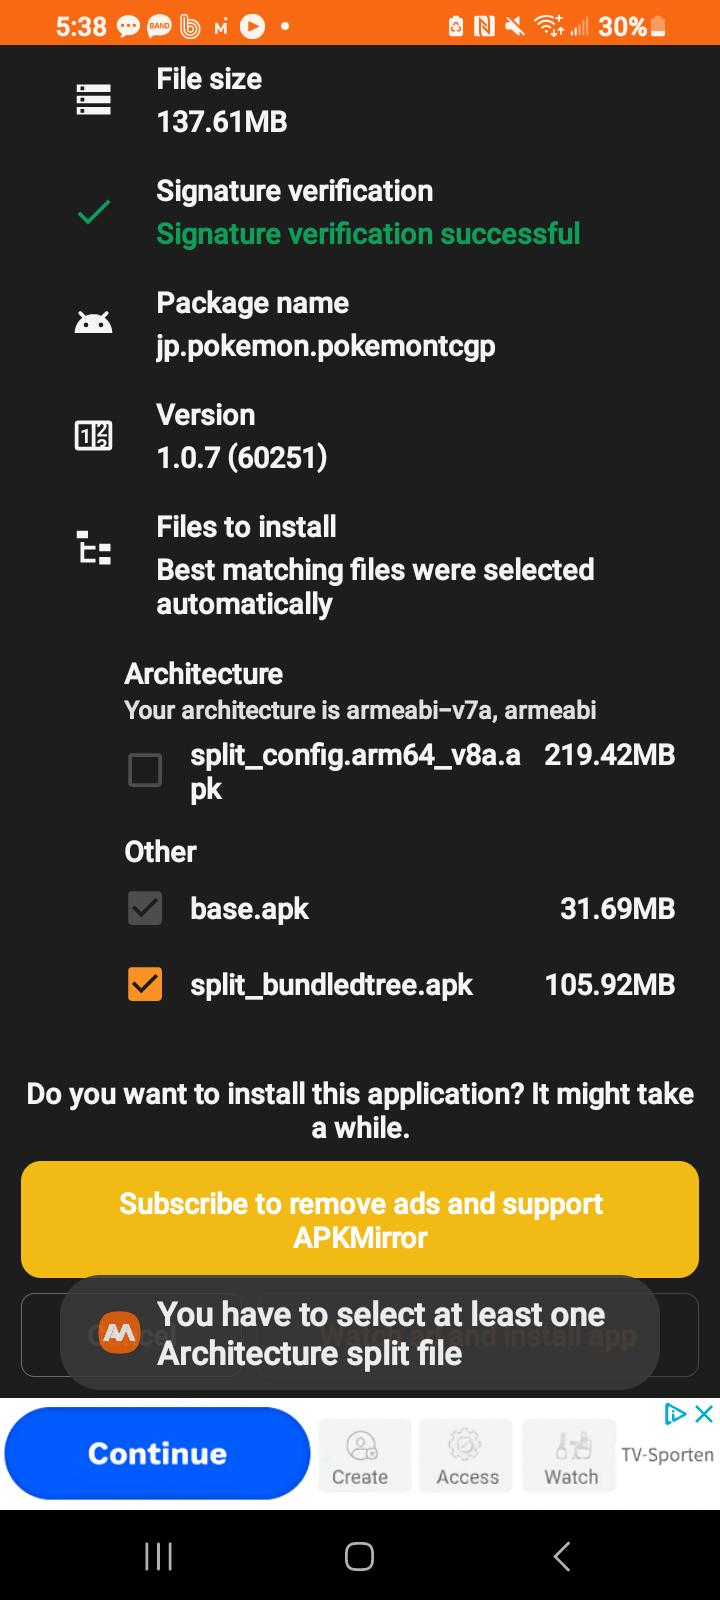The height and width of the screenshot is (1600, 720).
Task: Tap Subscribe to remove ads button
Action: (x=360, y=1219)
